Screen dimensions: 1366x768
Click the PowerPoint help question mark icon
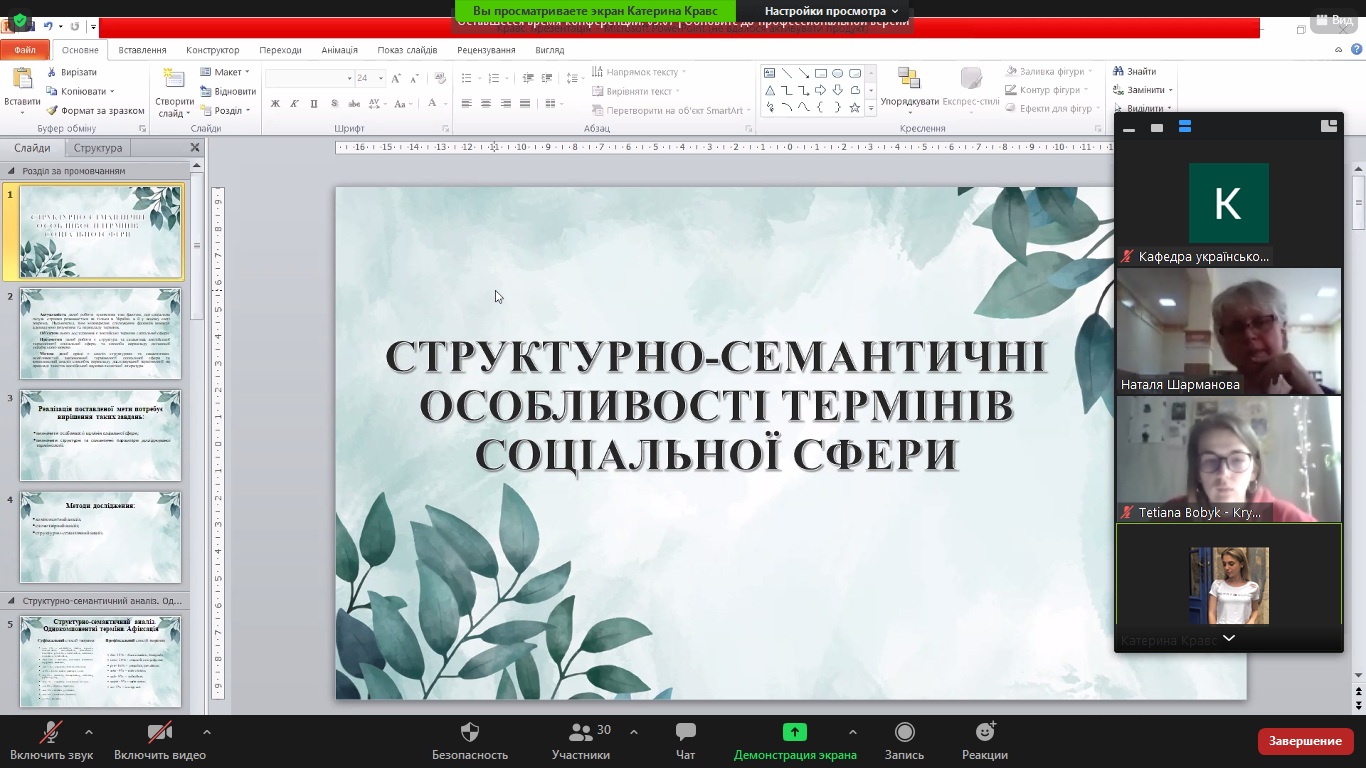[1355, 49]
